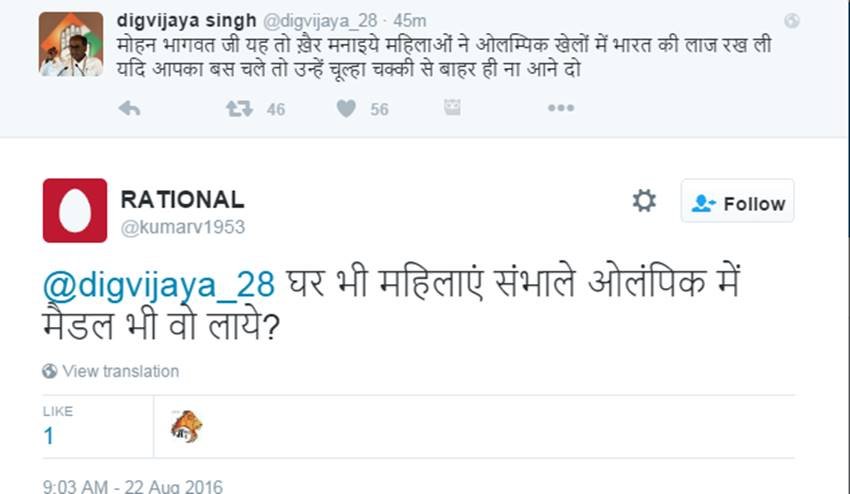Open the liker's small tiger avatar
The height and width of the screenshot is (494, 850).
(x=186, y=427)
